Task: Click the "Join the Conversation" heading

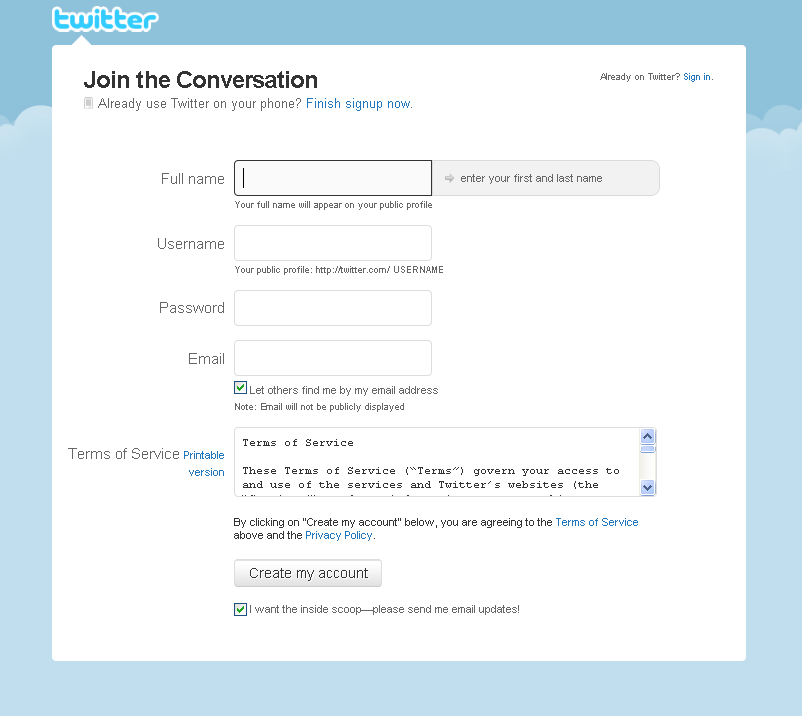Action: tap(200, 80)
